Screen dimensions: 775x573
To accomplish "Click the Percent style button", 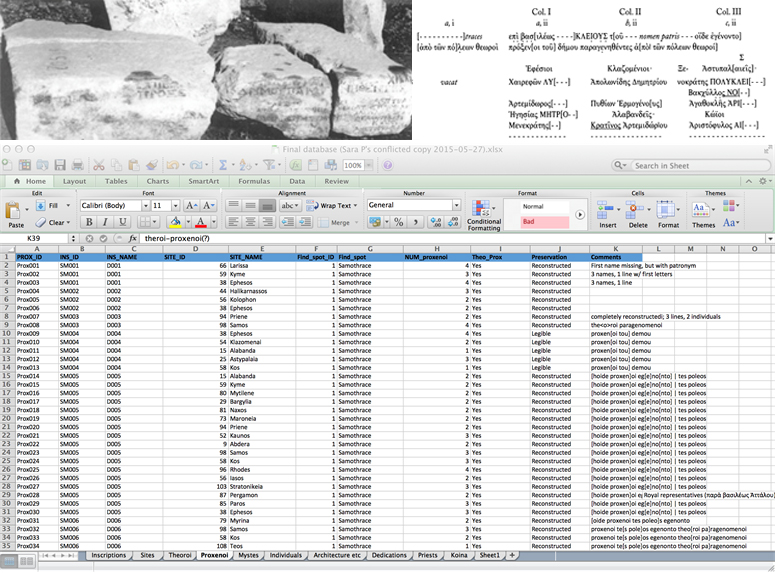I will (x=397, y=222).
